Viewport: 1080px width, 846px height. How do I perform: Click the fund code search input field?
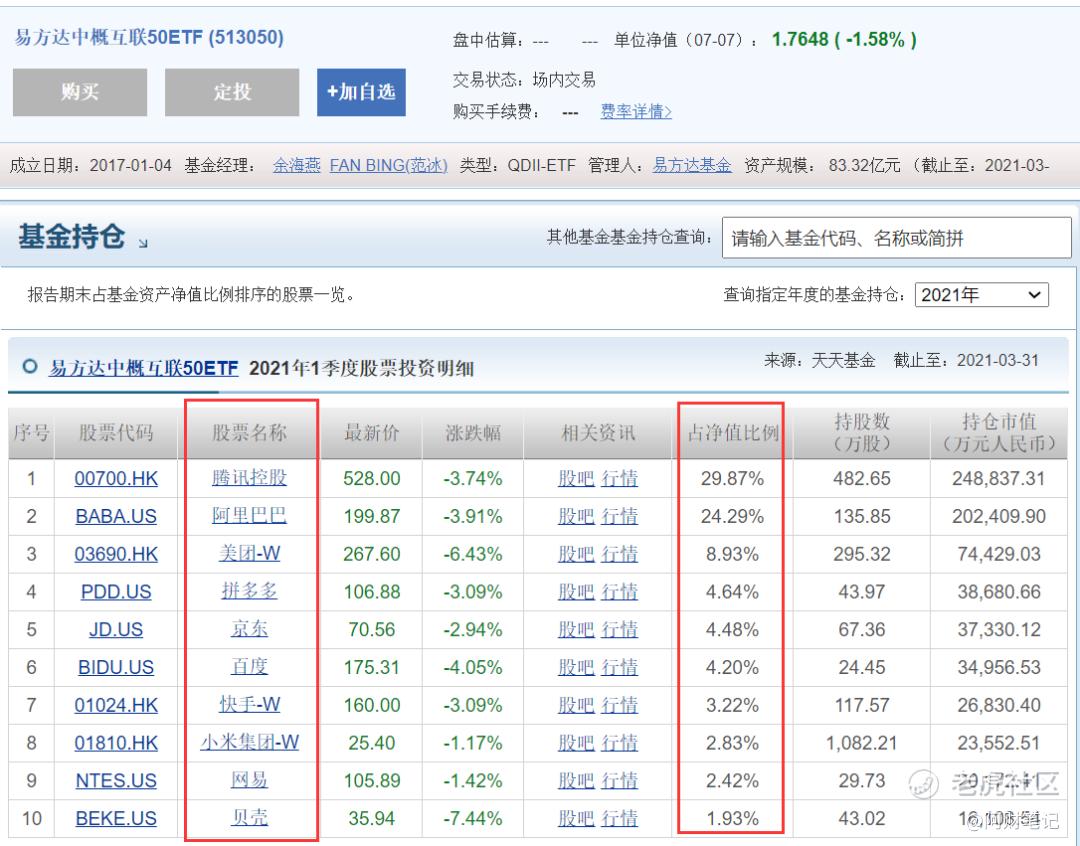click(896, 238)
